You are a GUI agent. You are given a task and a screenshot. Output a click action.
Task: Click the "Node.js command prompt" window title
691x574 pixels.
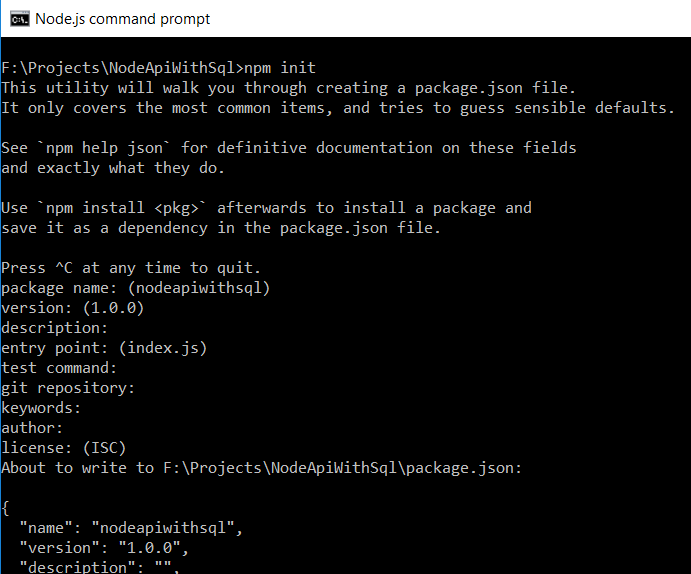[x=122, y=18]
